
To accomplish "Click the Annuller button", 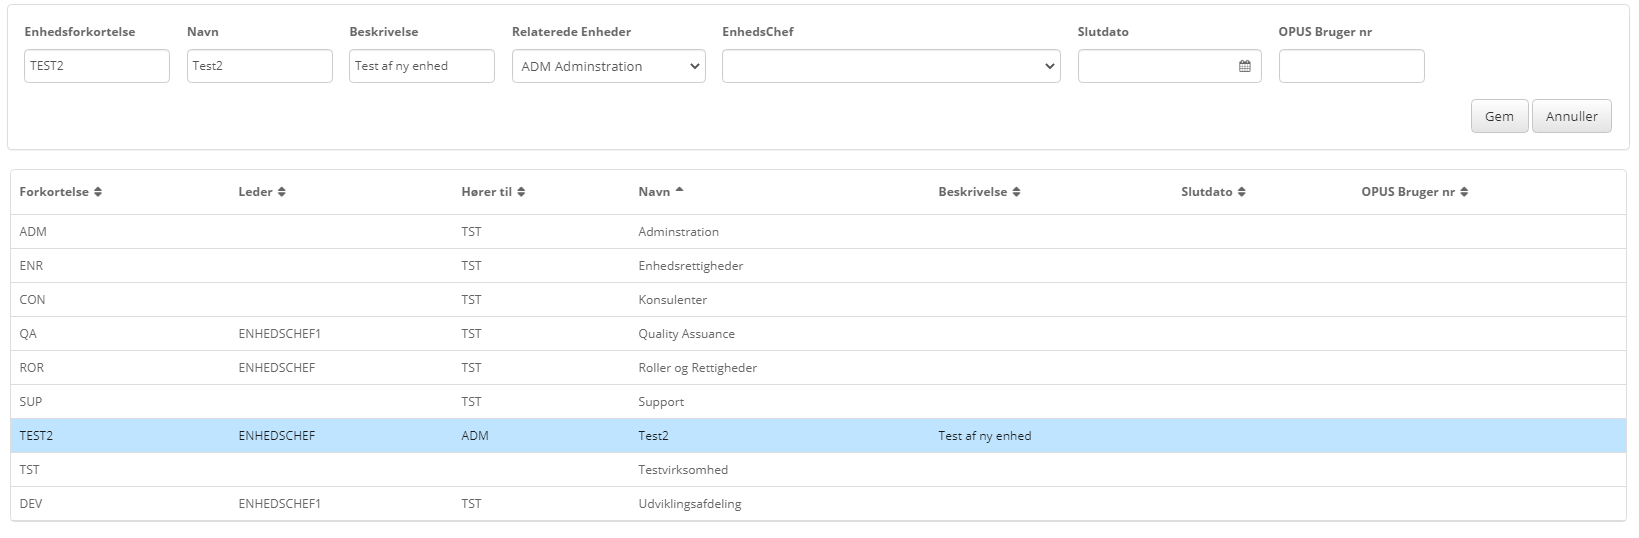I will (1571, 116).
